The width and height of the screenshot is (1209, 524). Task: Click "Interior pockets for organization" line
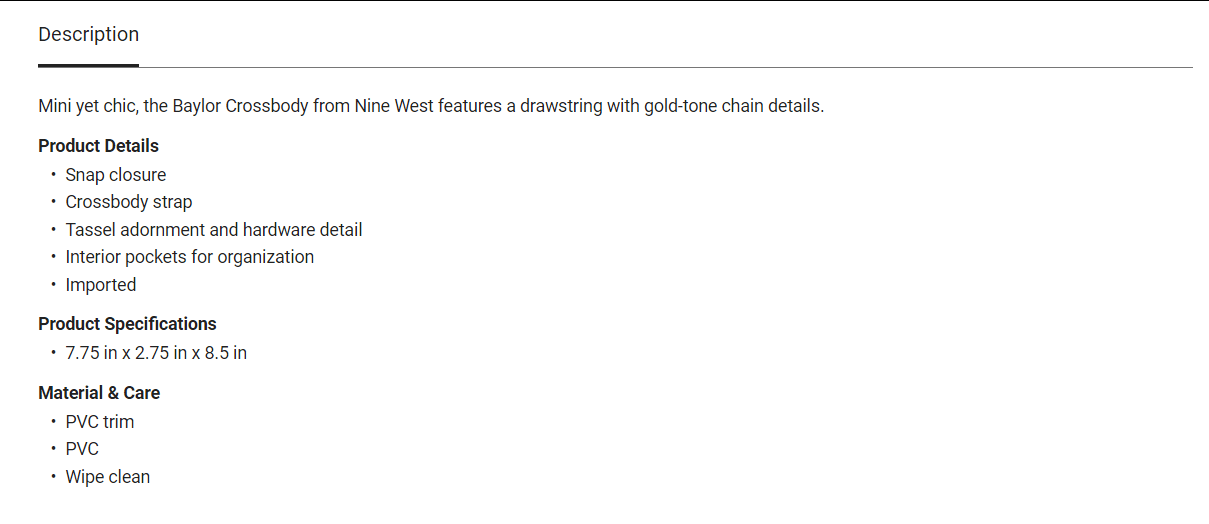click(x=190, y=257)
